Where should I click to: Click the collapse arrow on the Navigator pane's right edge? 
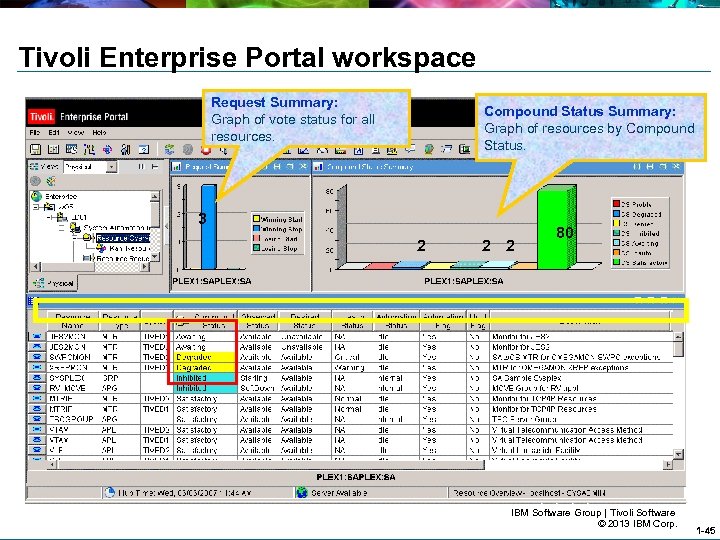(x=166, y=226)
